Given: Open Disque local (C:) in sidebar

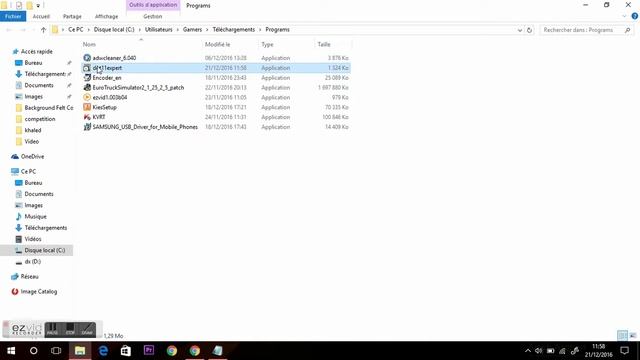Looking at the screenshot, I should (x=44, y=250).
